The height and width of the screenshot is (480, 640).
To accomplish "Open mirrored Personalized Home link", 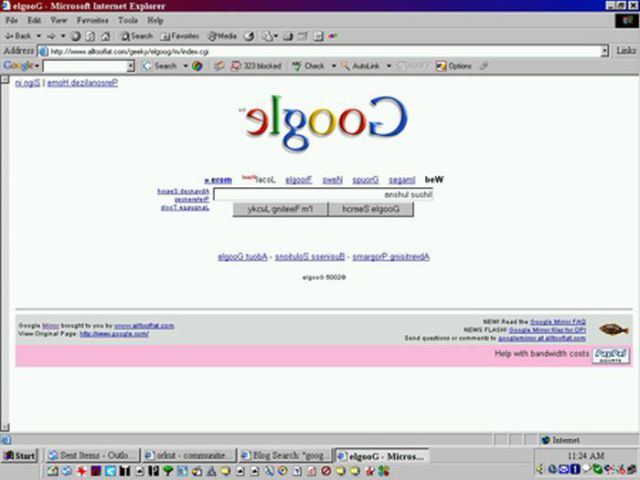I will click(x=82, y=83).
